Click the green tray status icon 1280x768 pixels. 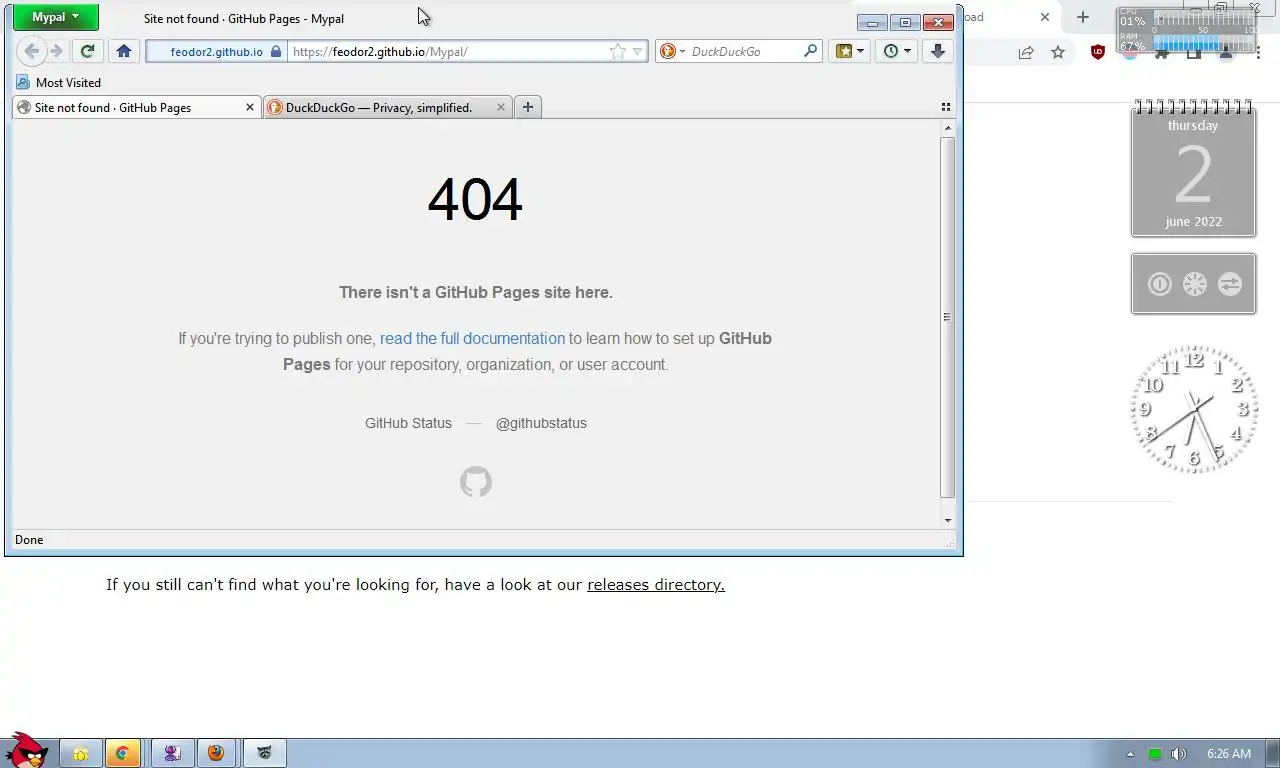(x=1155, y=754)
